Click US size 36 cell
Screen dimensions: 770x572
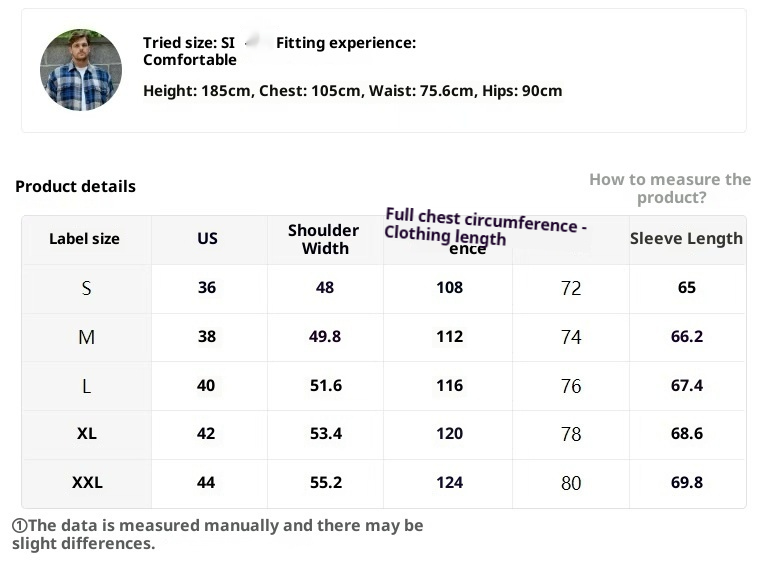[207, 288]
